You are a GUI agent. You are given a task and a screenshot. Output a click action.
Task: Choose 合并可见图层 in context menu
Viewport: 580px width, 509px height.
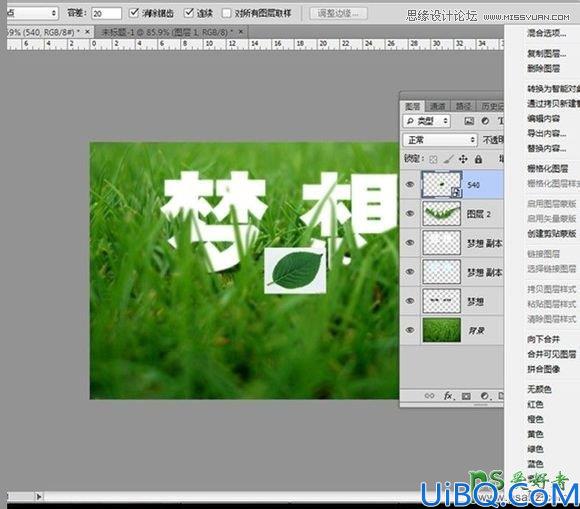click(x=552, y=354)
